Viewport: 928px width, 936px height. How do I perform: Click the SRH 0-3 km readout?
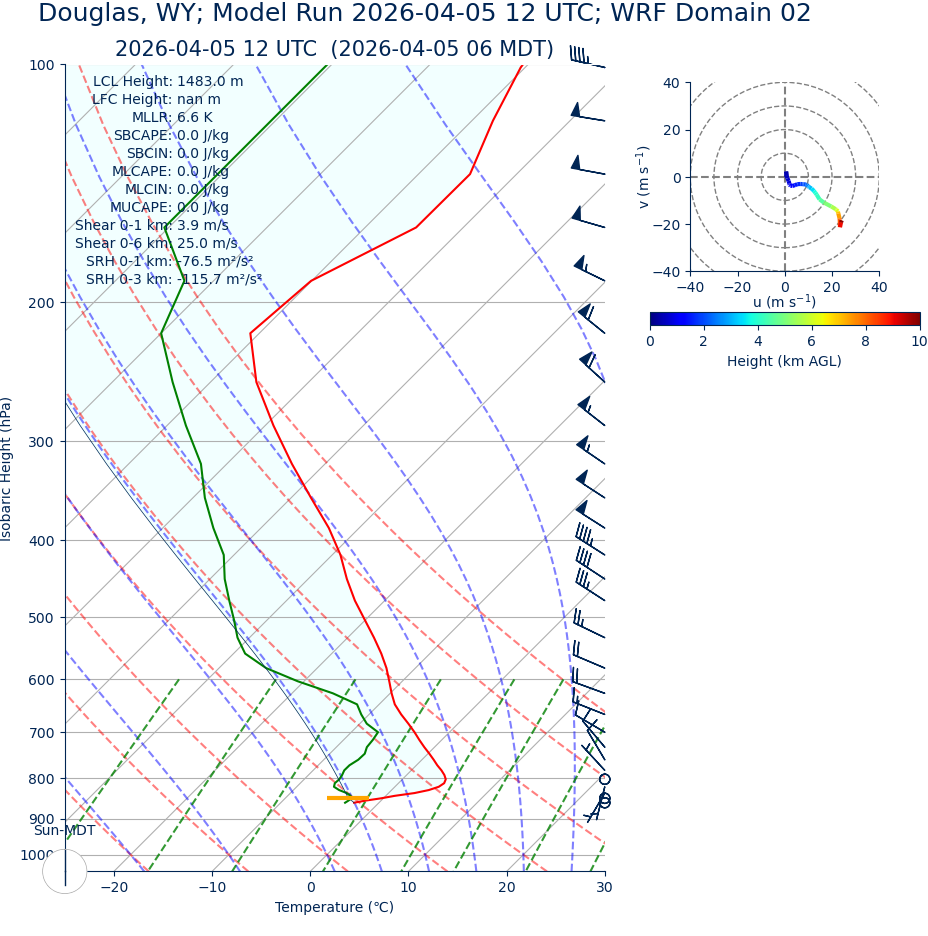[x=173, y=279]
